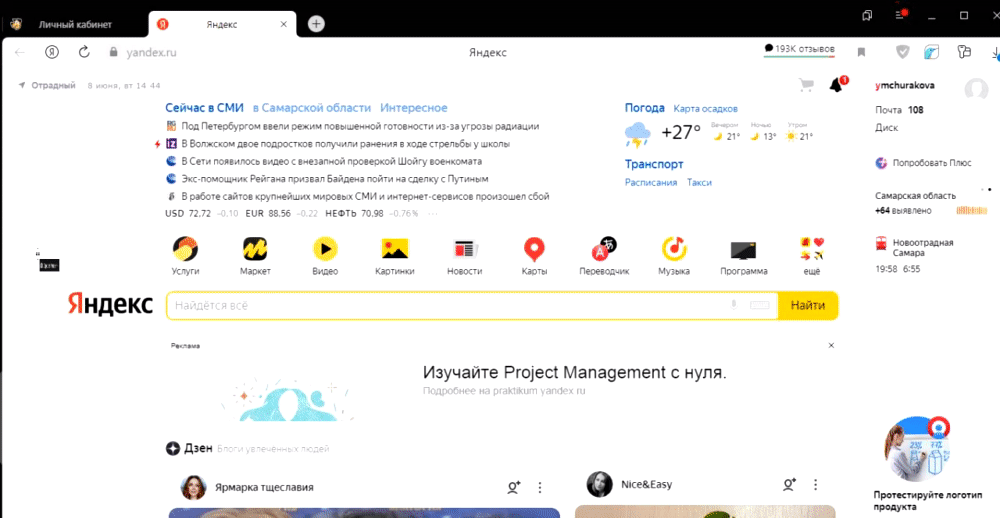Viewport: 1000px width, 518px height.
Task: Open Карта осадков precipitation map
Action: click(705, 108)
